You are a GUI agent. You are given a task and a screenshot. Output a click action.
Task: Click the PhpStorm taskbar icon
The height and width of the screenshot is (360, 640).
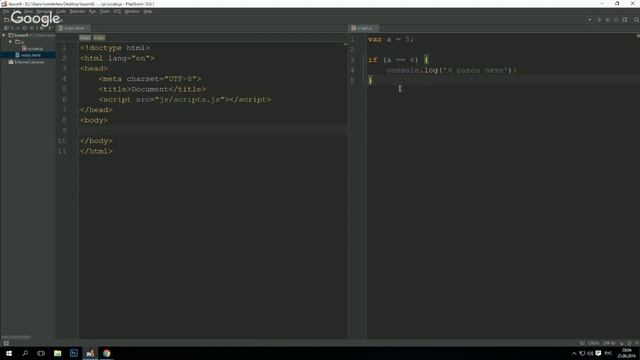[x=90, y=353]
